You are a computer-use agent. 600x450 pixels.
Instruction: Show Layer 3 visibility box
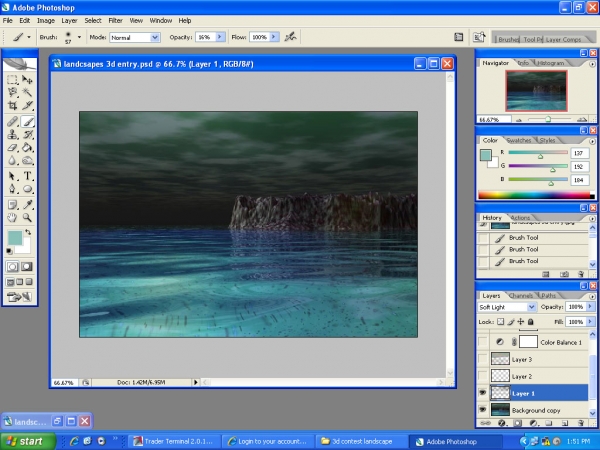pyautogui.click(x=483, y=359)
